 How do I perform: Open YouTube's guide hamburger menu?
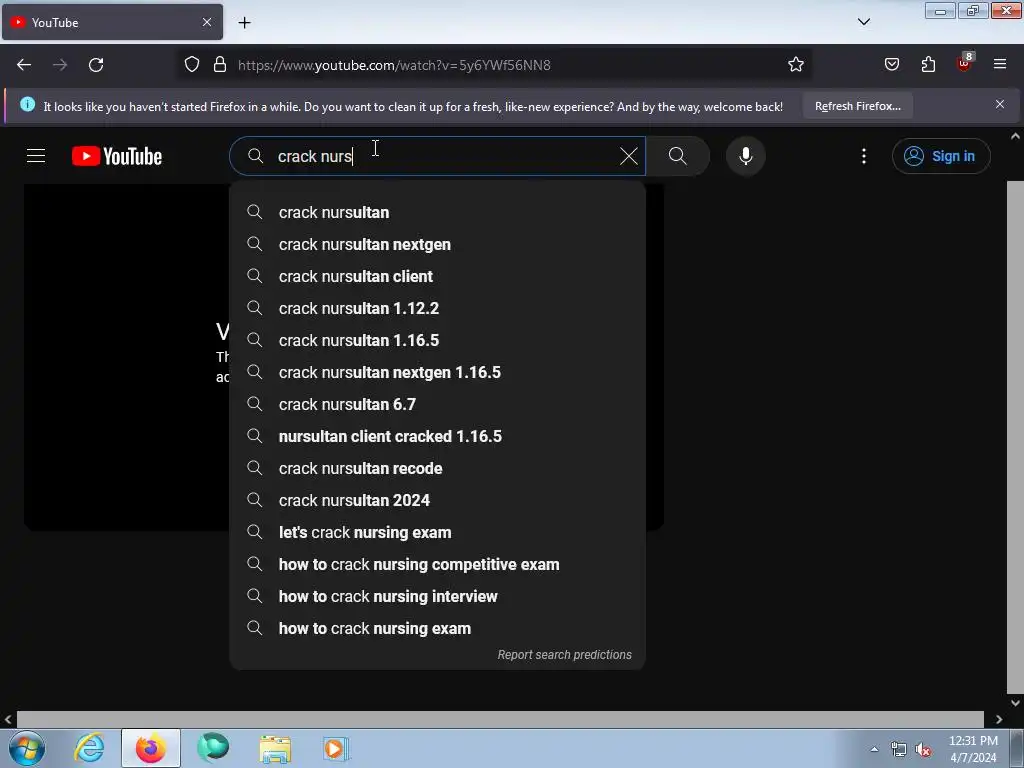[x=36, y=156]
